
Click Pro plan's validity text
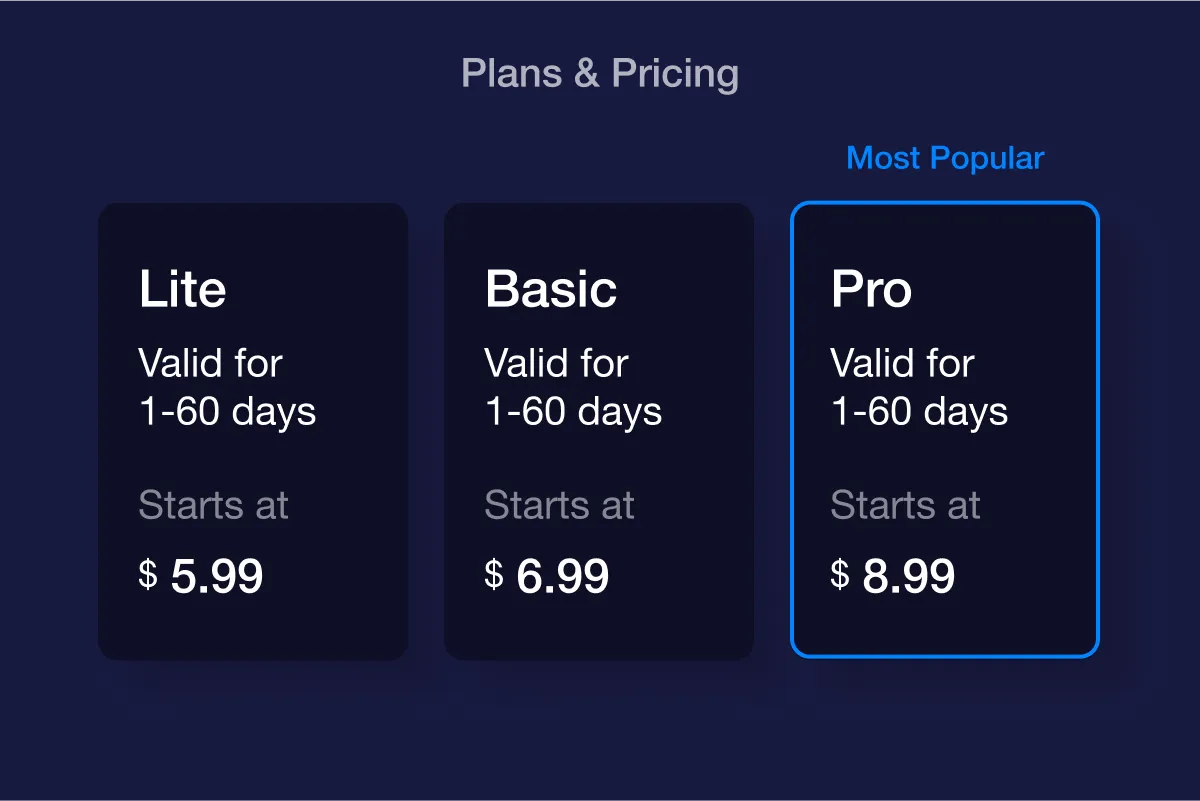pyautogui.click(x=919, y=387)
